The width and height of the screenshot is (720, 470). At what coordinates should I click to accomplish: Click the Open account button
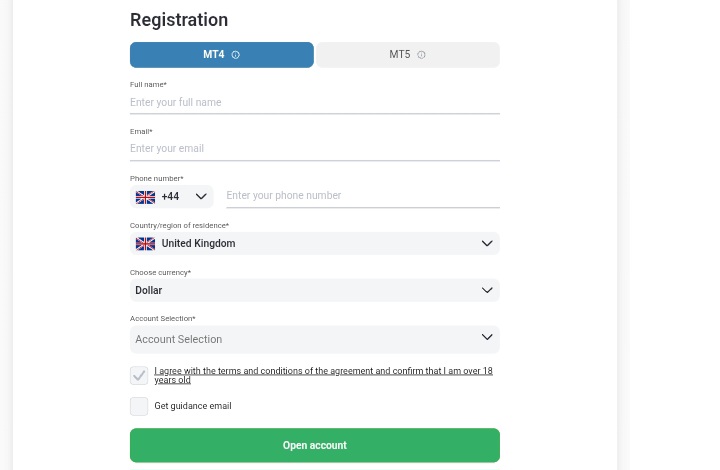click(x=315, y=445)
